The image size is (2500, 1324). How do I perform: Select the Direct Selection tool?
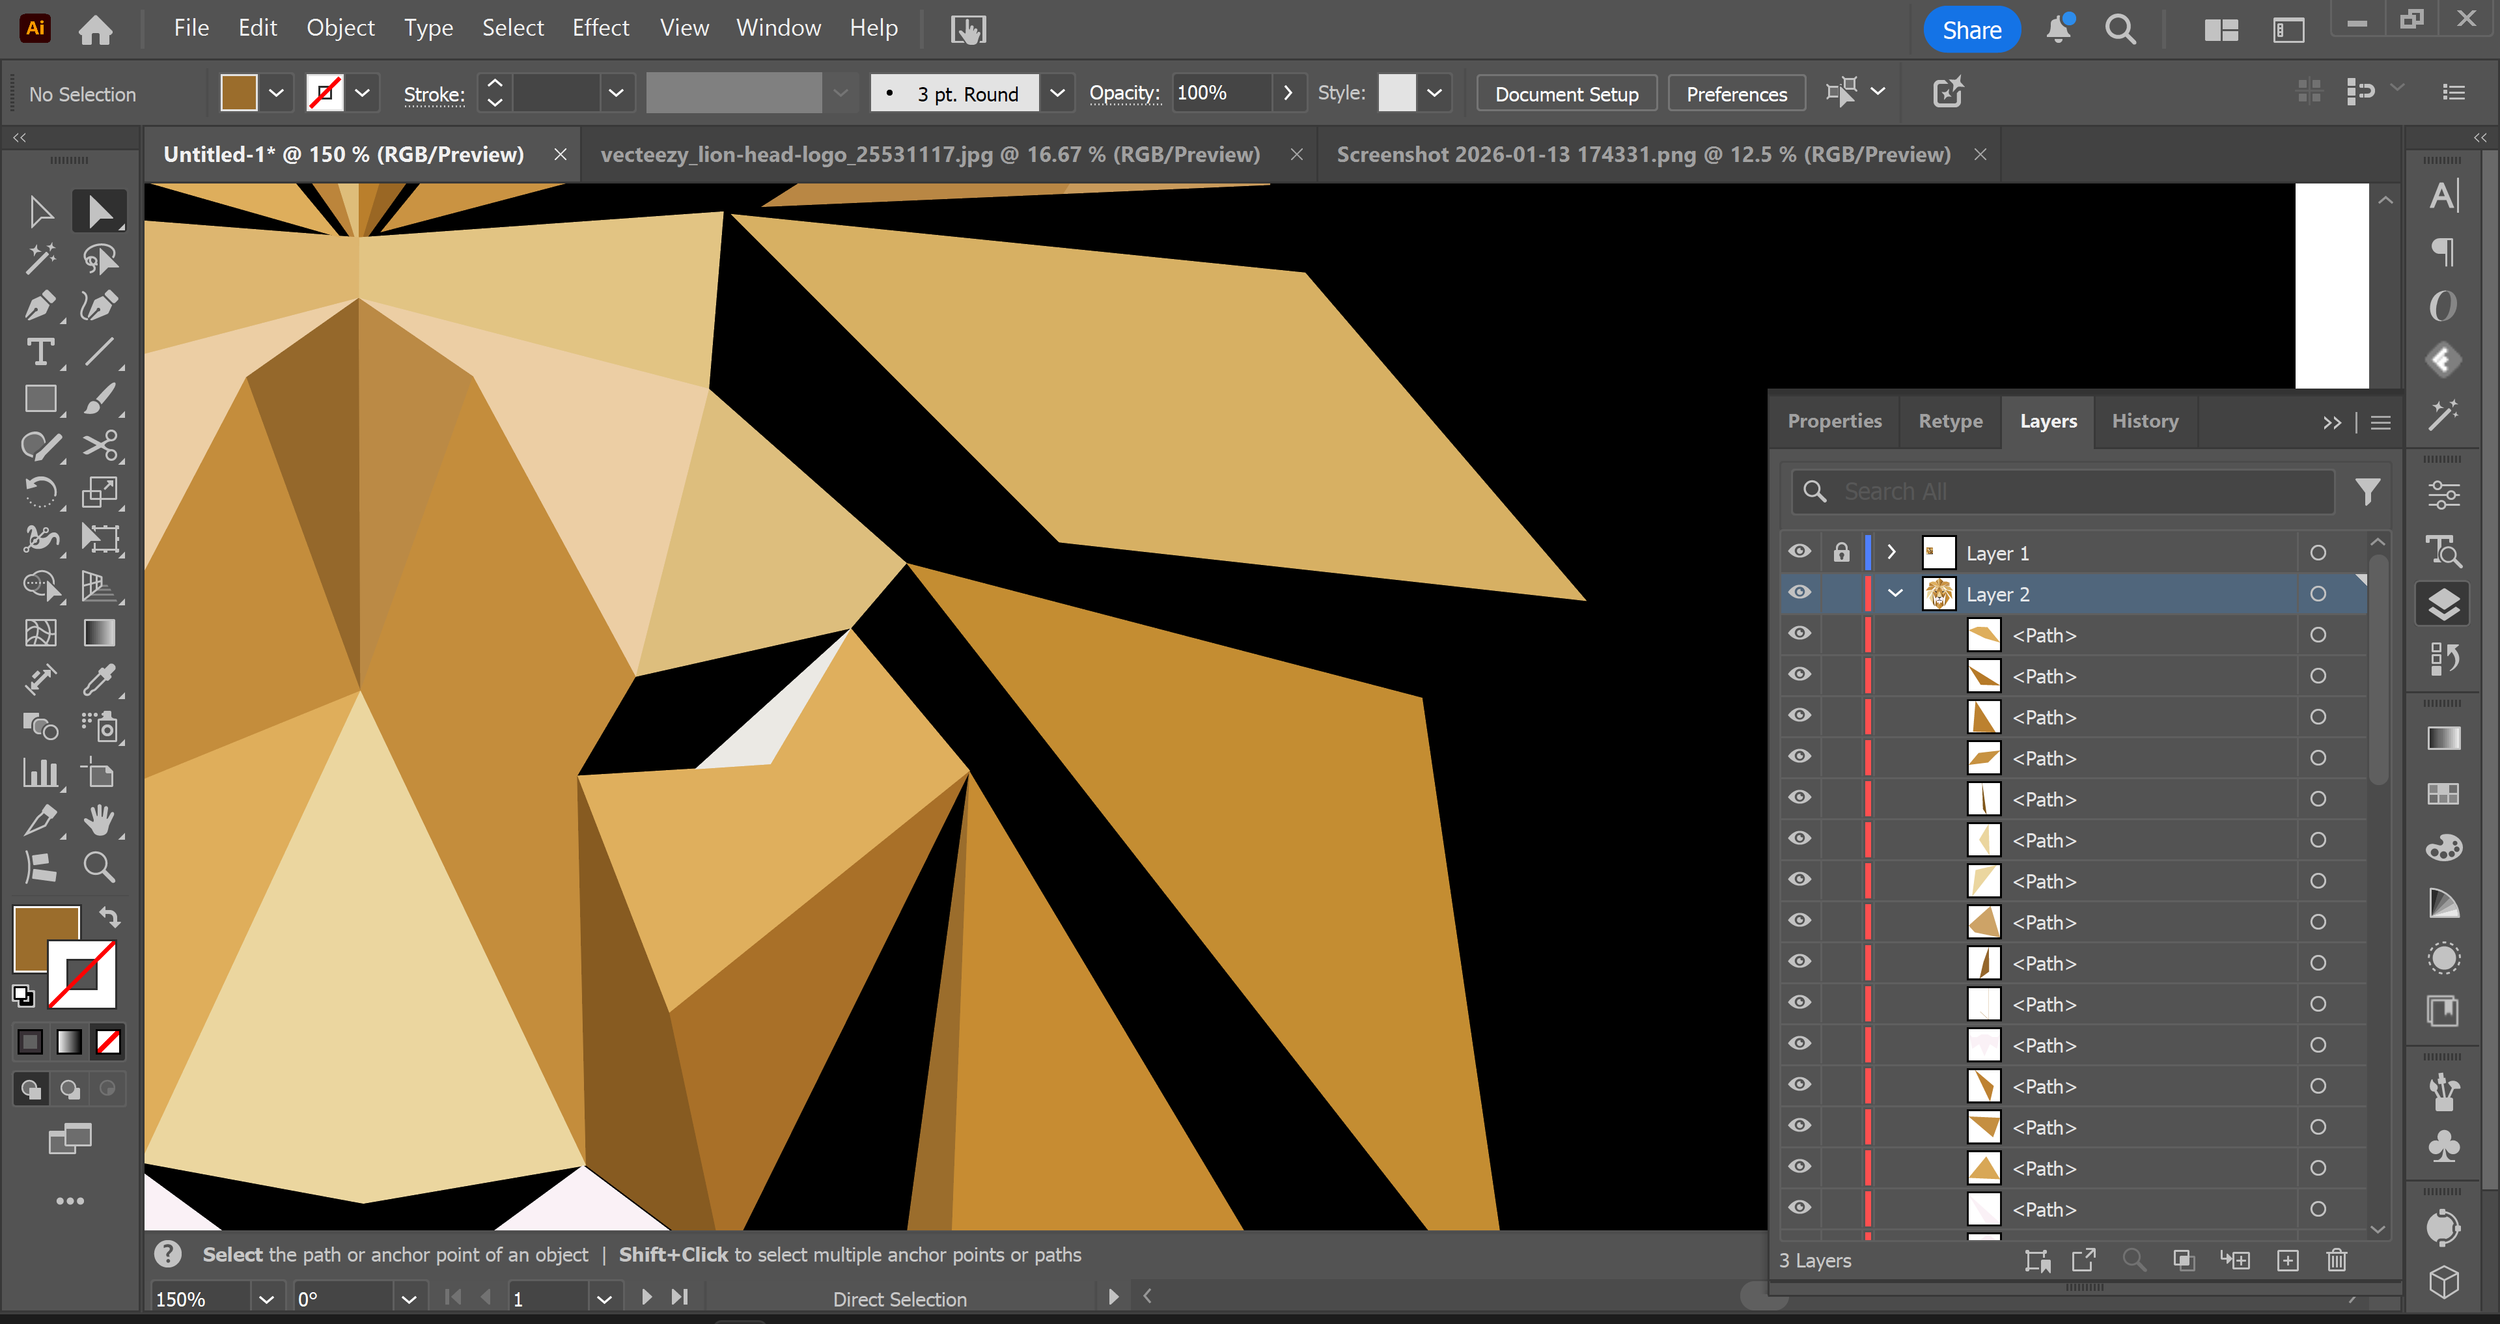[x=98, y=211]
